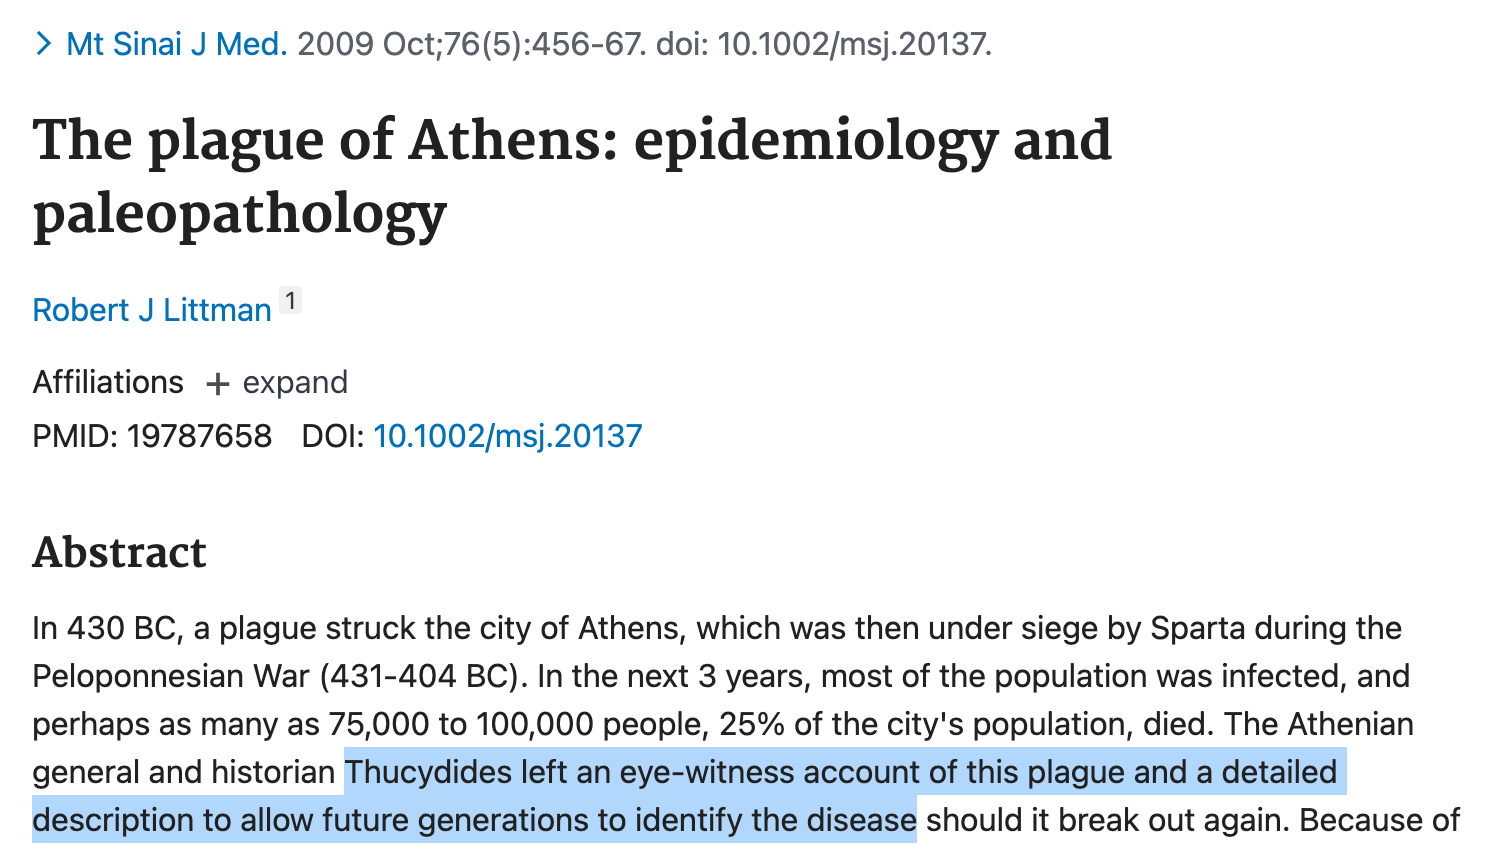The height and width of the screenshot is (850, 1496).
Task: Click the Abstract section heading
Action: [119, 552]
